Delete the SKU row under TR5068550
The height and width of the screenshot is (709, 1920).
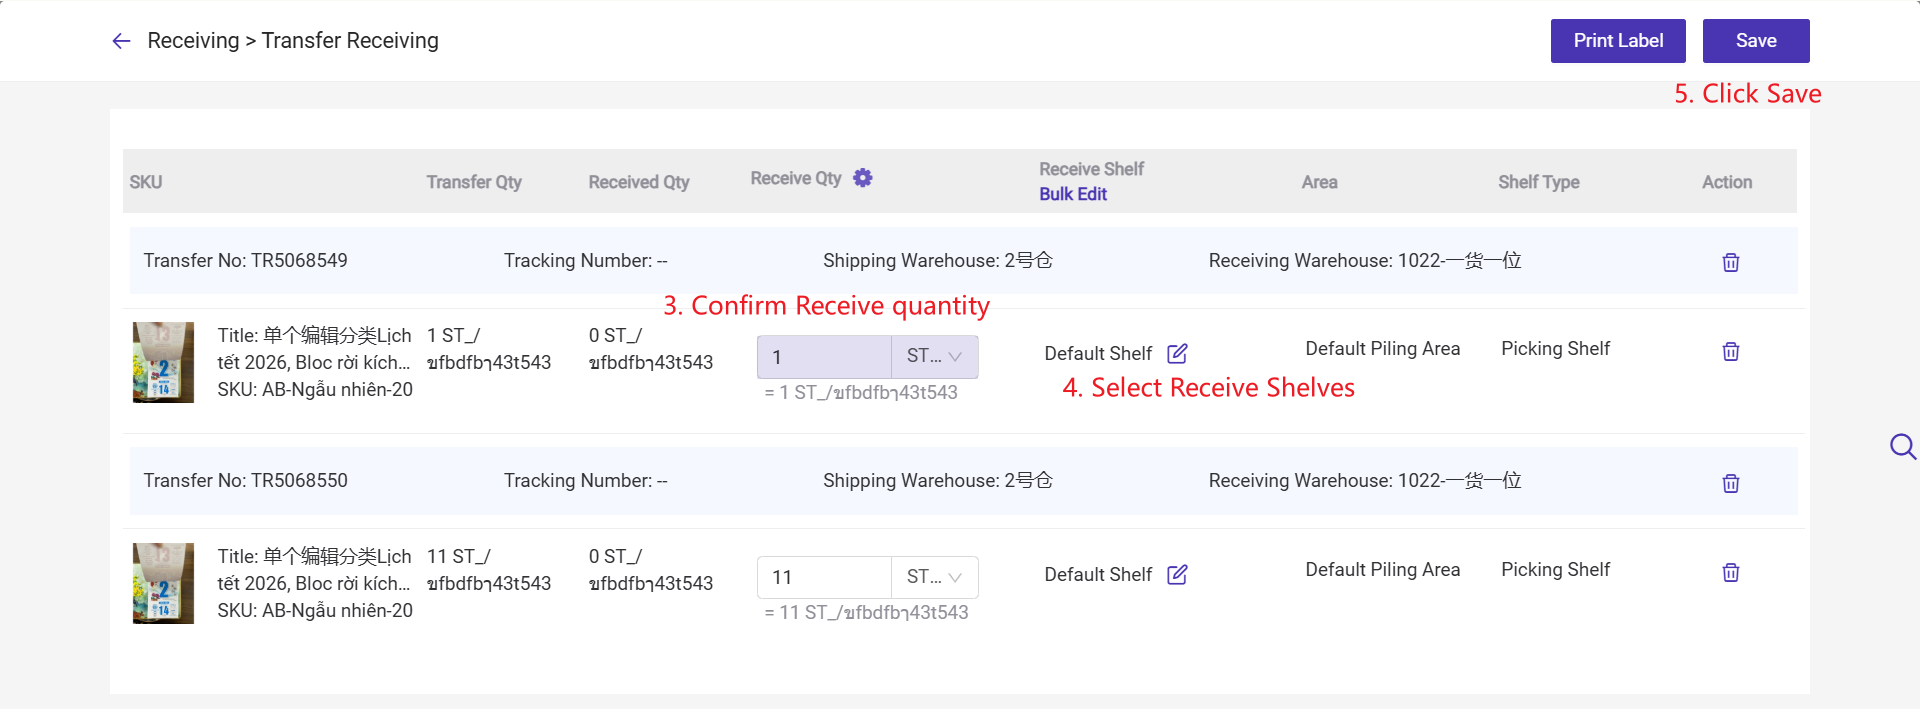click(x=1731, y=573)
